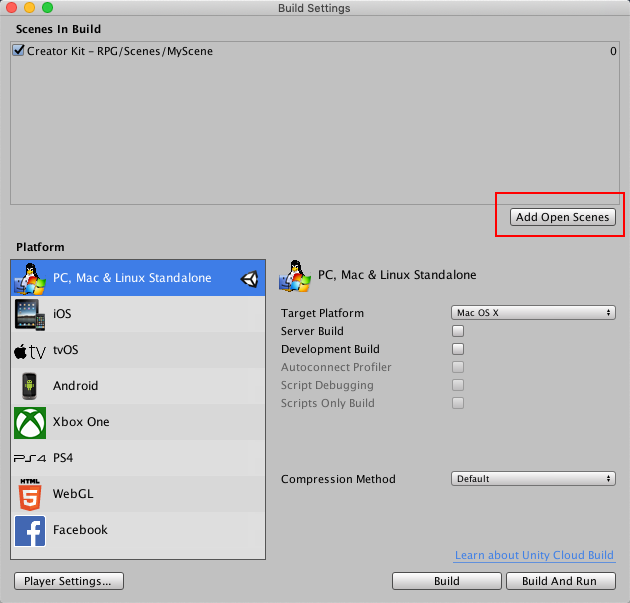Enable the Development Build checkbox
630x603 pixels.
click(458, 349)
